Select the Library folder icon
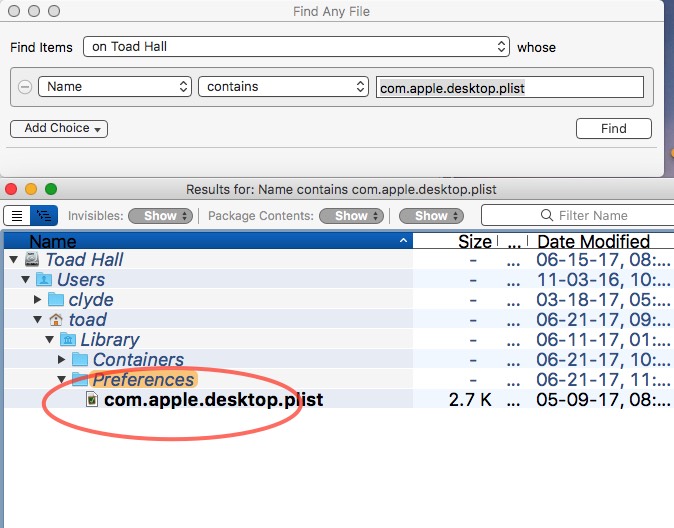The width and height of the screenshot is (674, 528). [68, 339]
